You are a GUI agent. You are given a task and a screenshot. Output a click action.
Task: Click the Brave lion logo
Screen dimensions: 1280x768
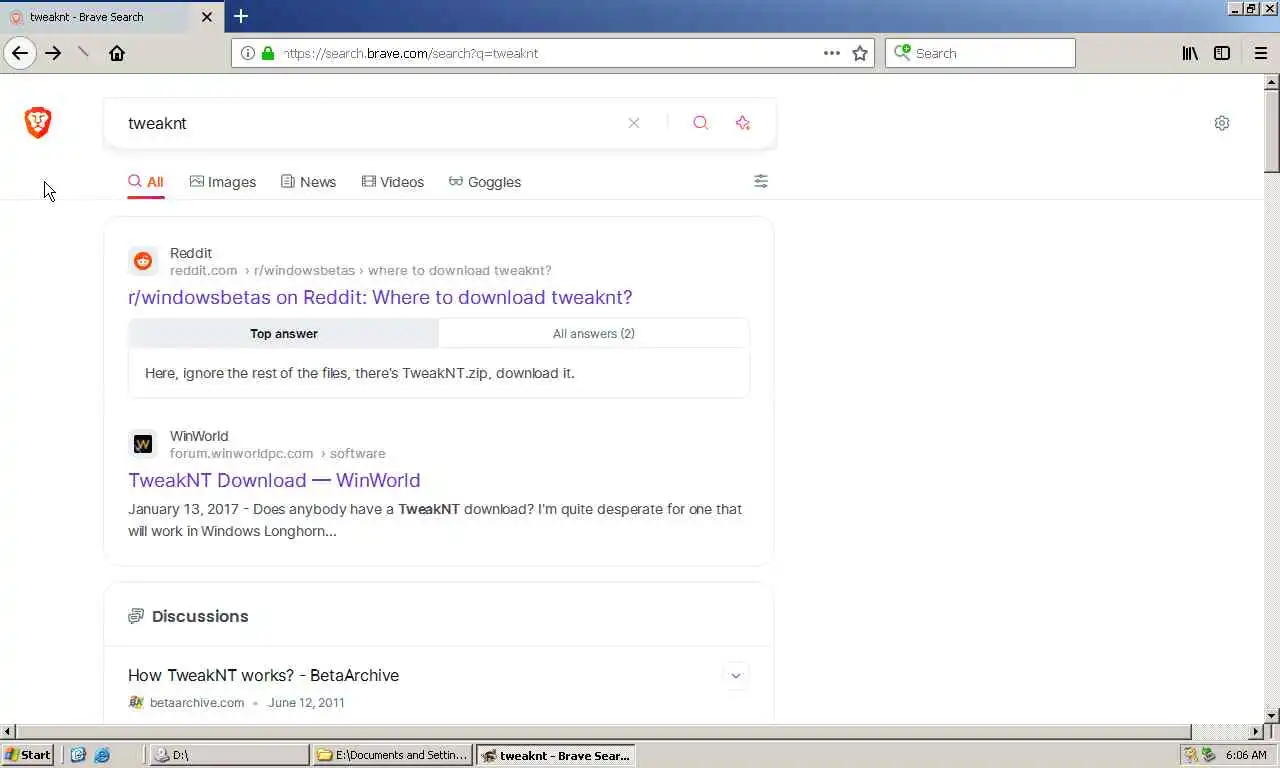tap(38, 122)
